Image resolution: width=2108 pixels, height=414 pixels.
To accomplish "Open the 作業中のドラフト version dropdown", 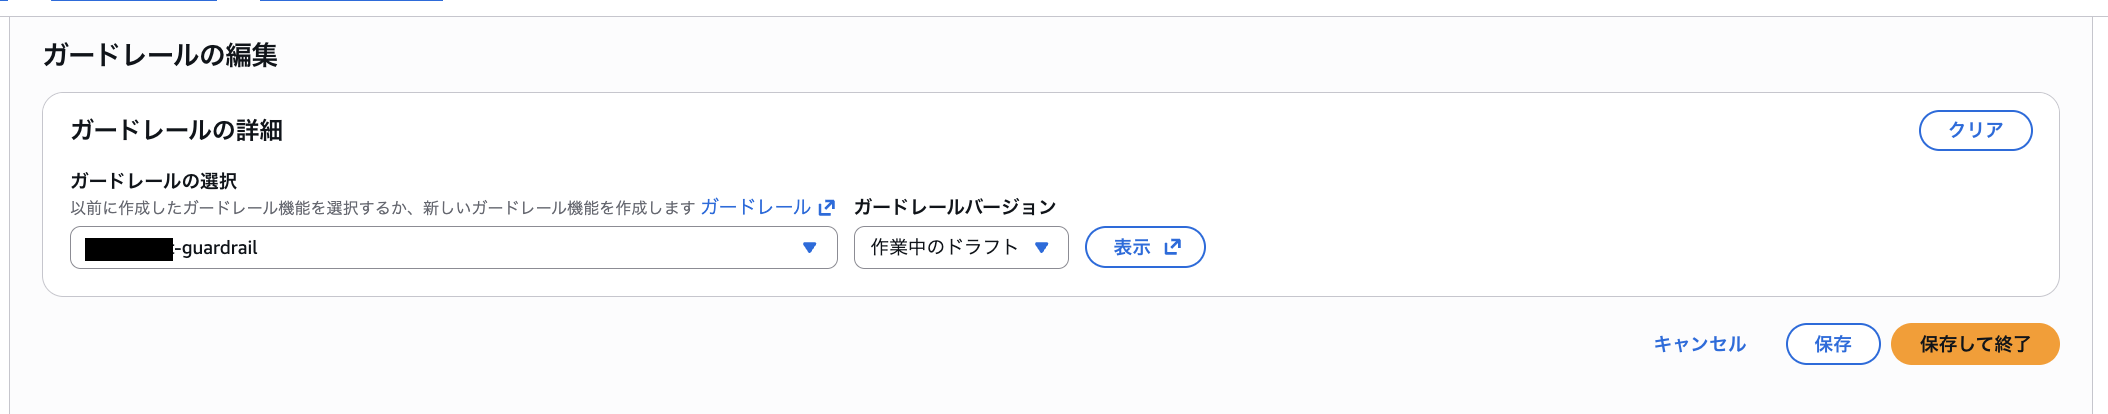I will click(x=960, y=248).
